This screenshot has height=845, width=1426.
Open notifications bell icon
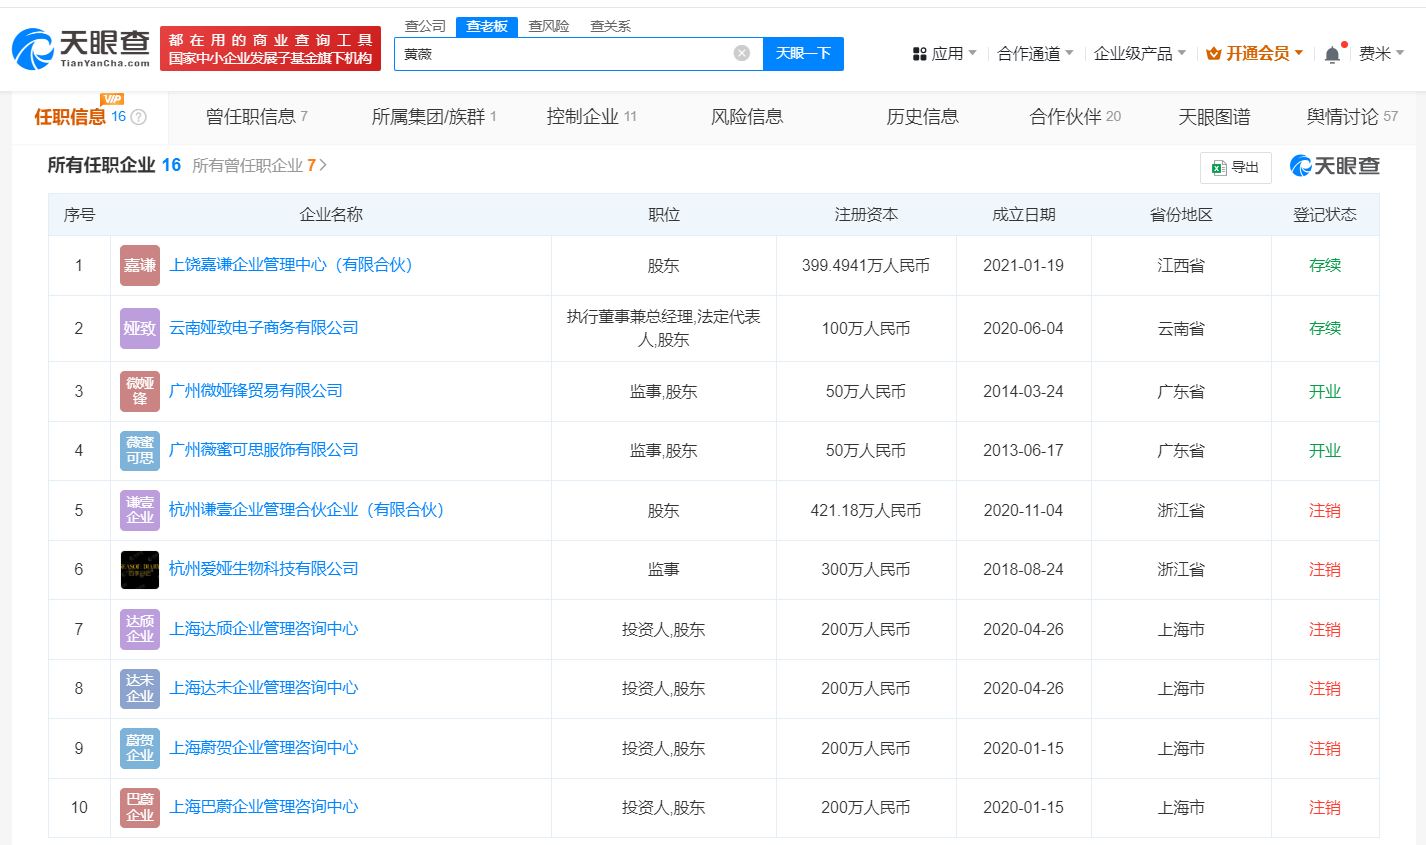pos(1331,54)
